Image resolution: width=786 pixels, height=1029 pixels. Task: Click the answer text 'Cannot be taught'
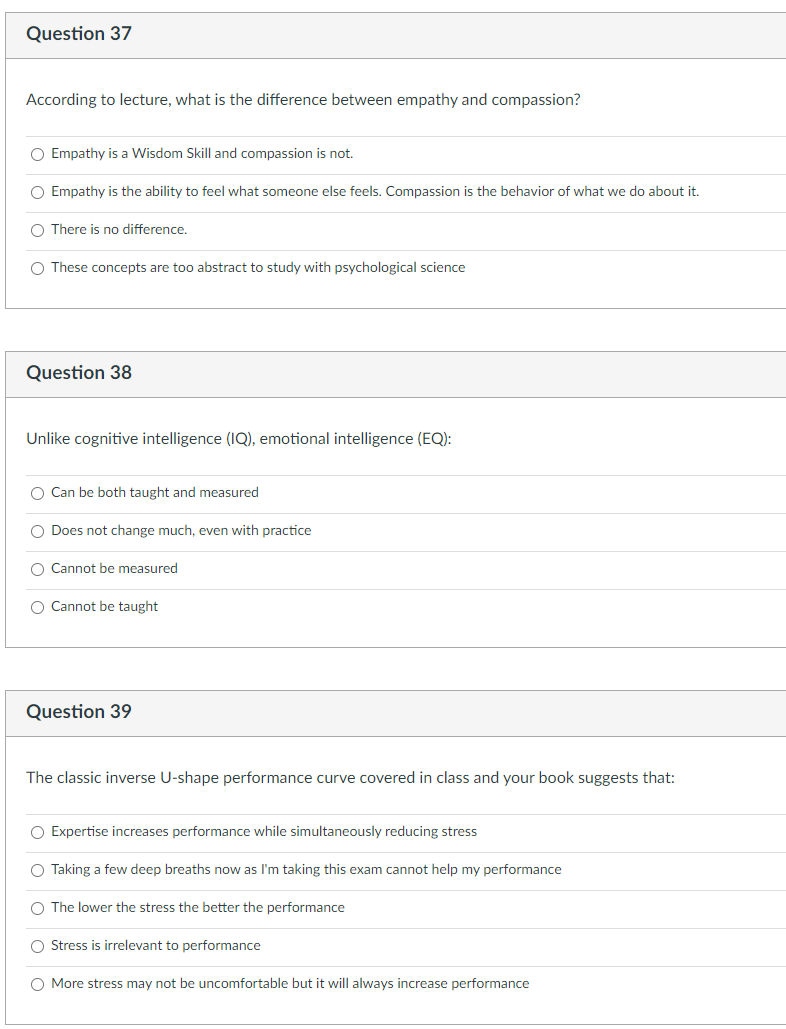point(103,607)
